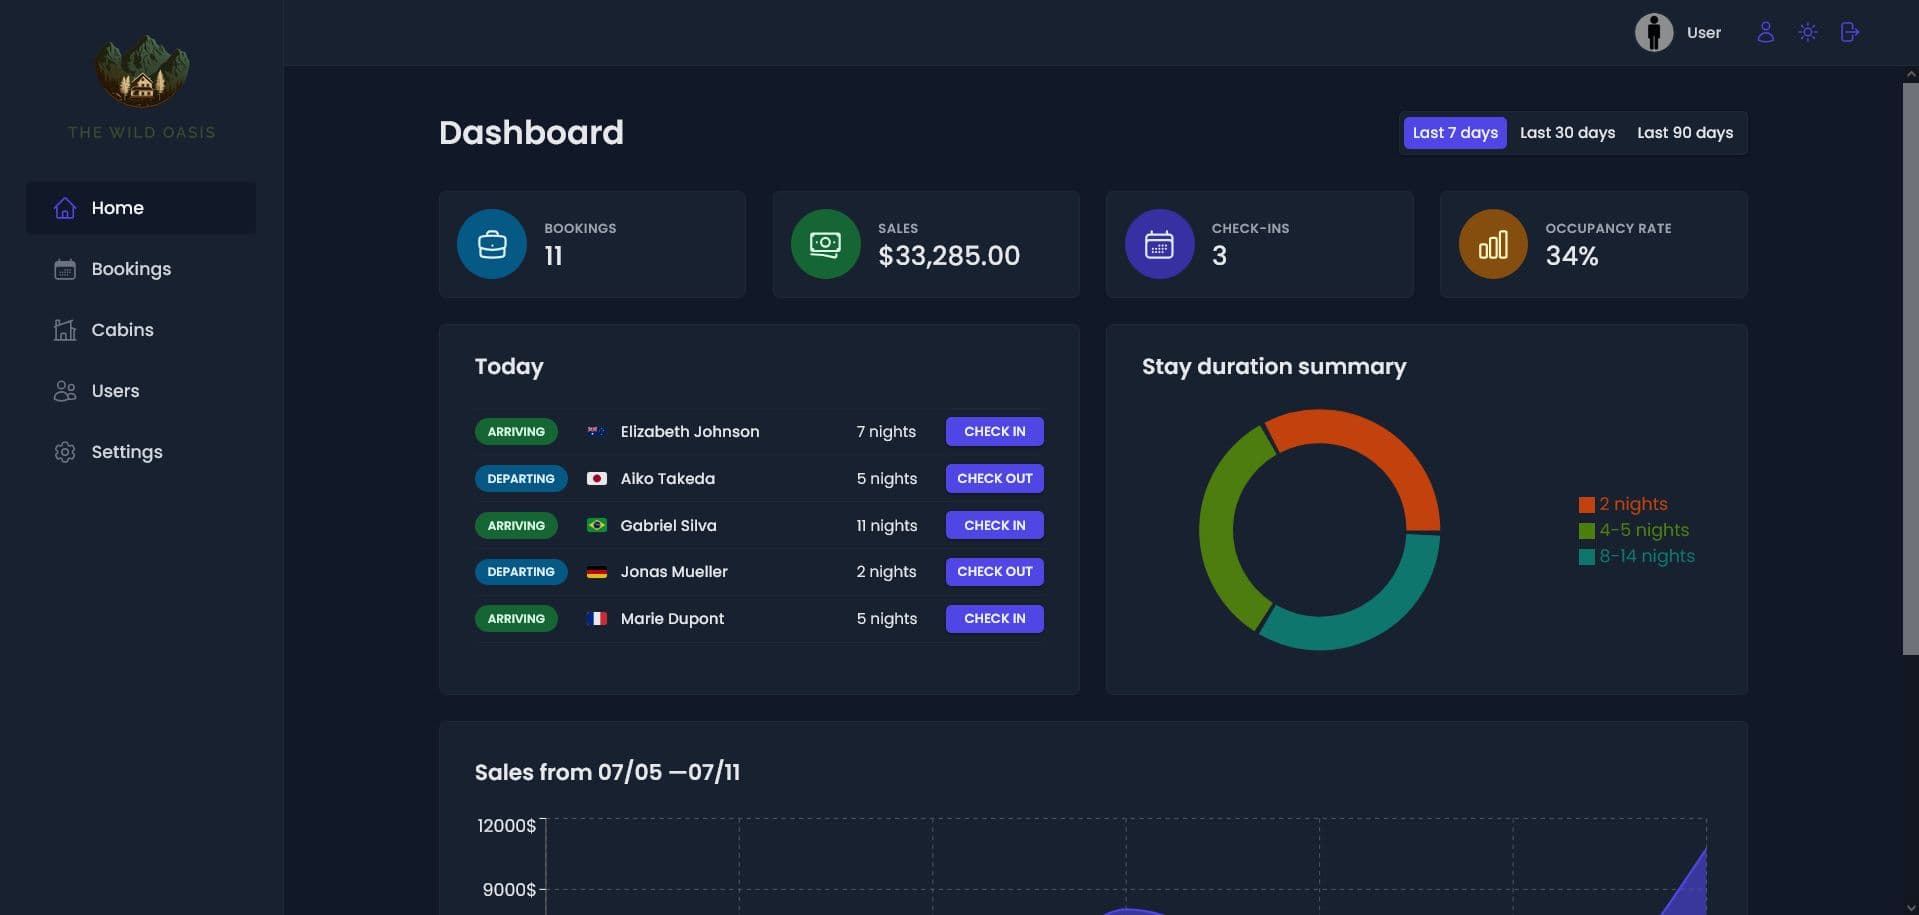Check in Gabriel Silva
Viewport: 1919px width, 915px height.
(995, 526)
